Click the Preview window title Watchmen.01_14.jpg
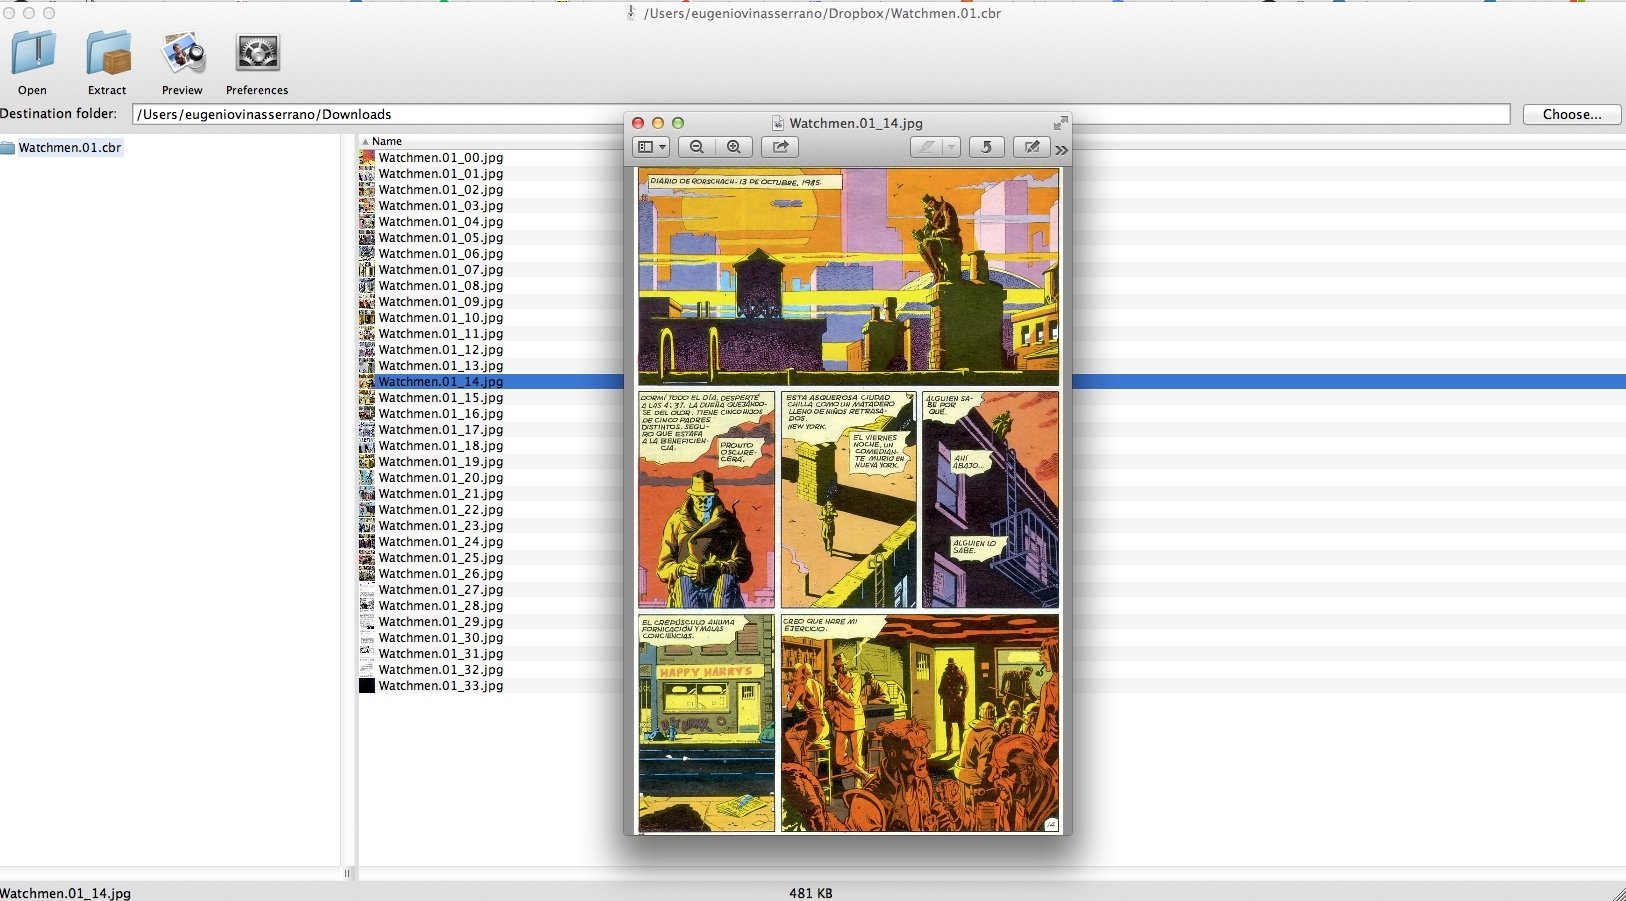The width and height of the screenshot is (1626, 901). 856,123
